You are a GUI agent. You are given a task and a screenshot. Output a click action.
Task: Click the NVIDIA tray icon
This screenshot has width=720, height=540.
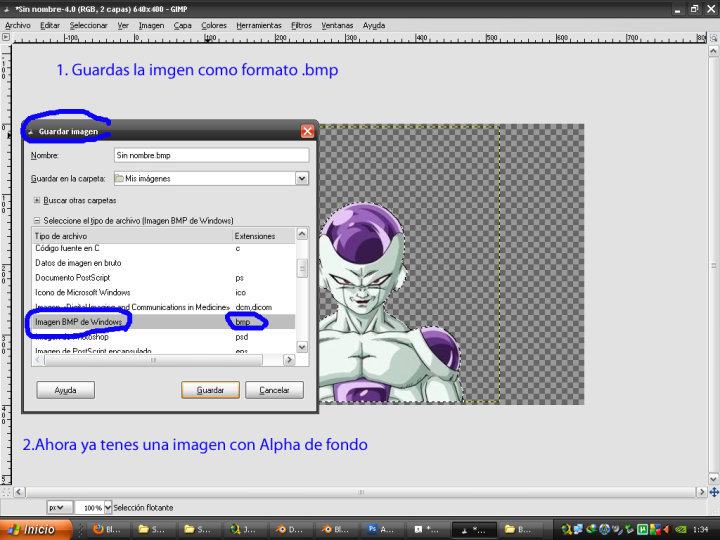[x=681, y=530]
